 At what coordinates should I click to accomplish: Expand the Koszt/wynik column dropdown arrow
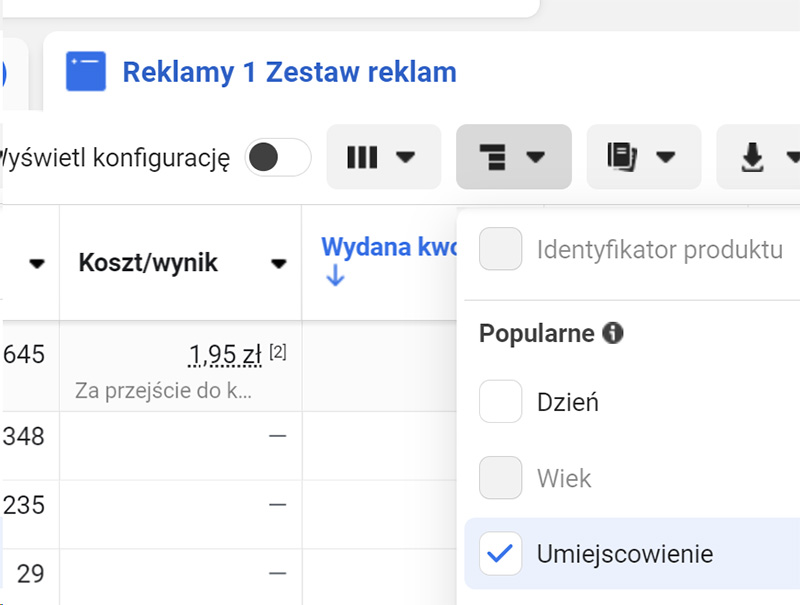279,264
